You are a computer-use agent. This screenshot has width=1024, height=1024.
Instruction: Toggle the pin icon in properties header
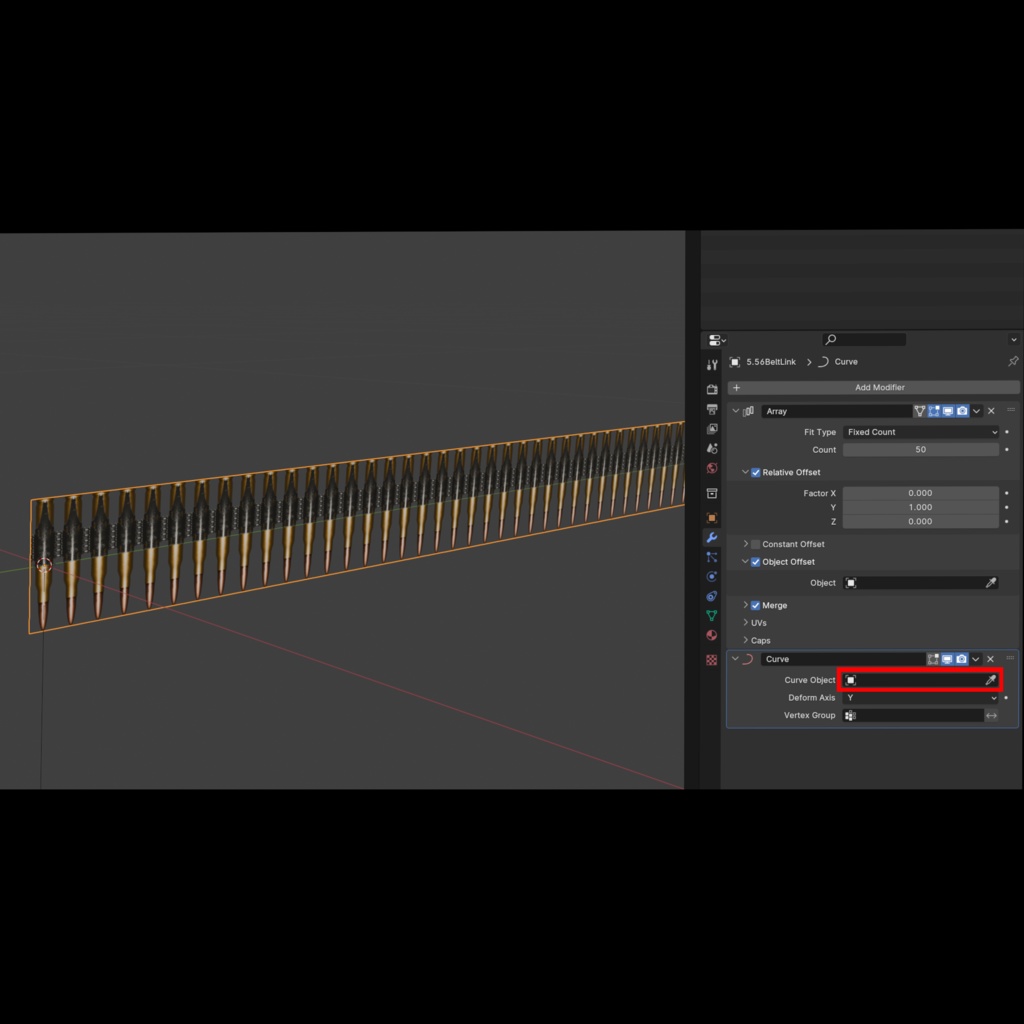point(1013,361)
